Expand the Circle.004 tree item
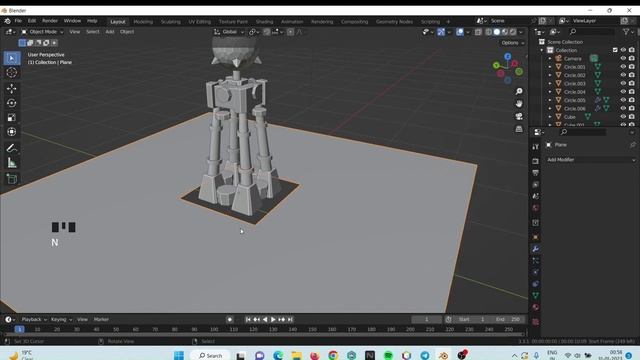Viewport: 640px width, 360px height. point(550,92)
